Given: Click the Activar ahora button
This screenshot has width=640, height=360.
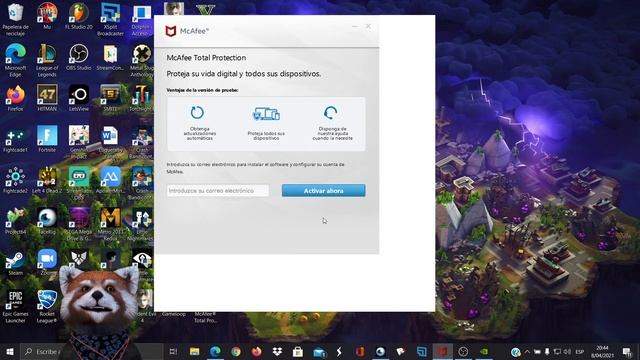Looking at the screenshot, I should (323, 191).
